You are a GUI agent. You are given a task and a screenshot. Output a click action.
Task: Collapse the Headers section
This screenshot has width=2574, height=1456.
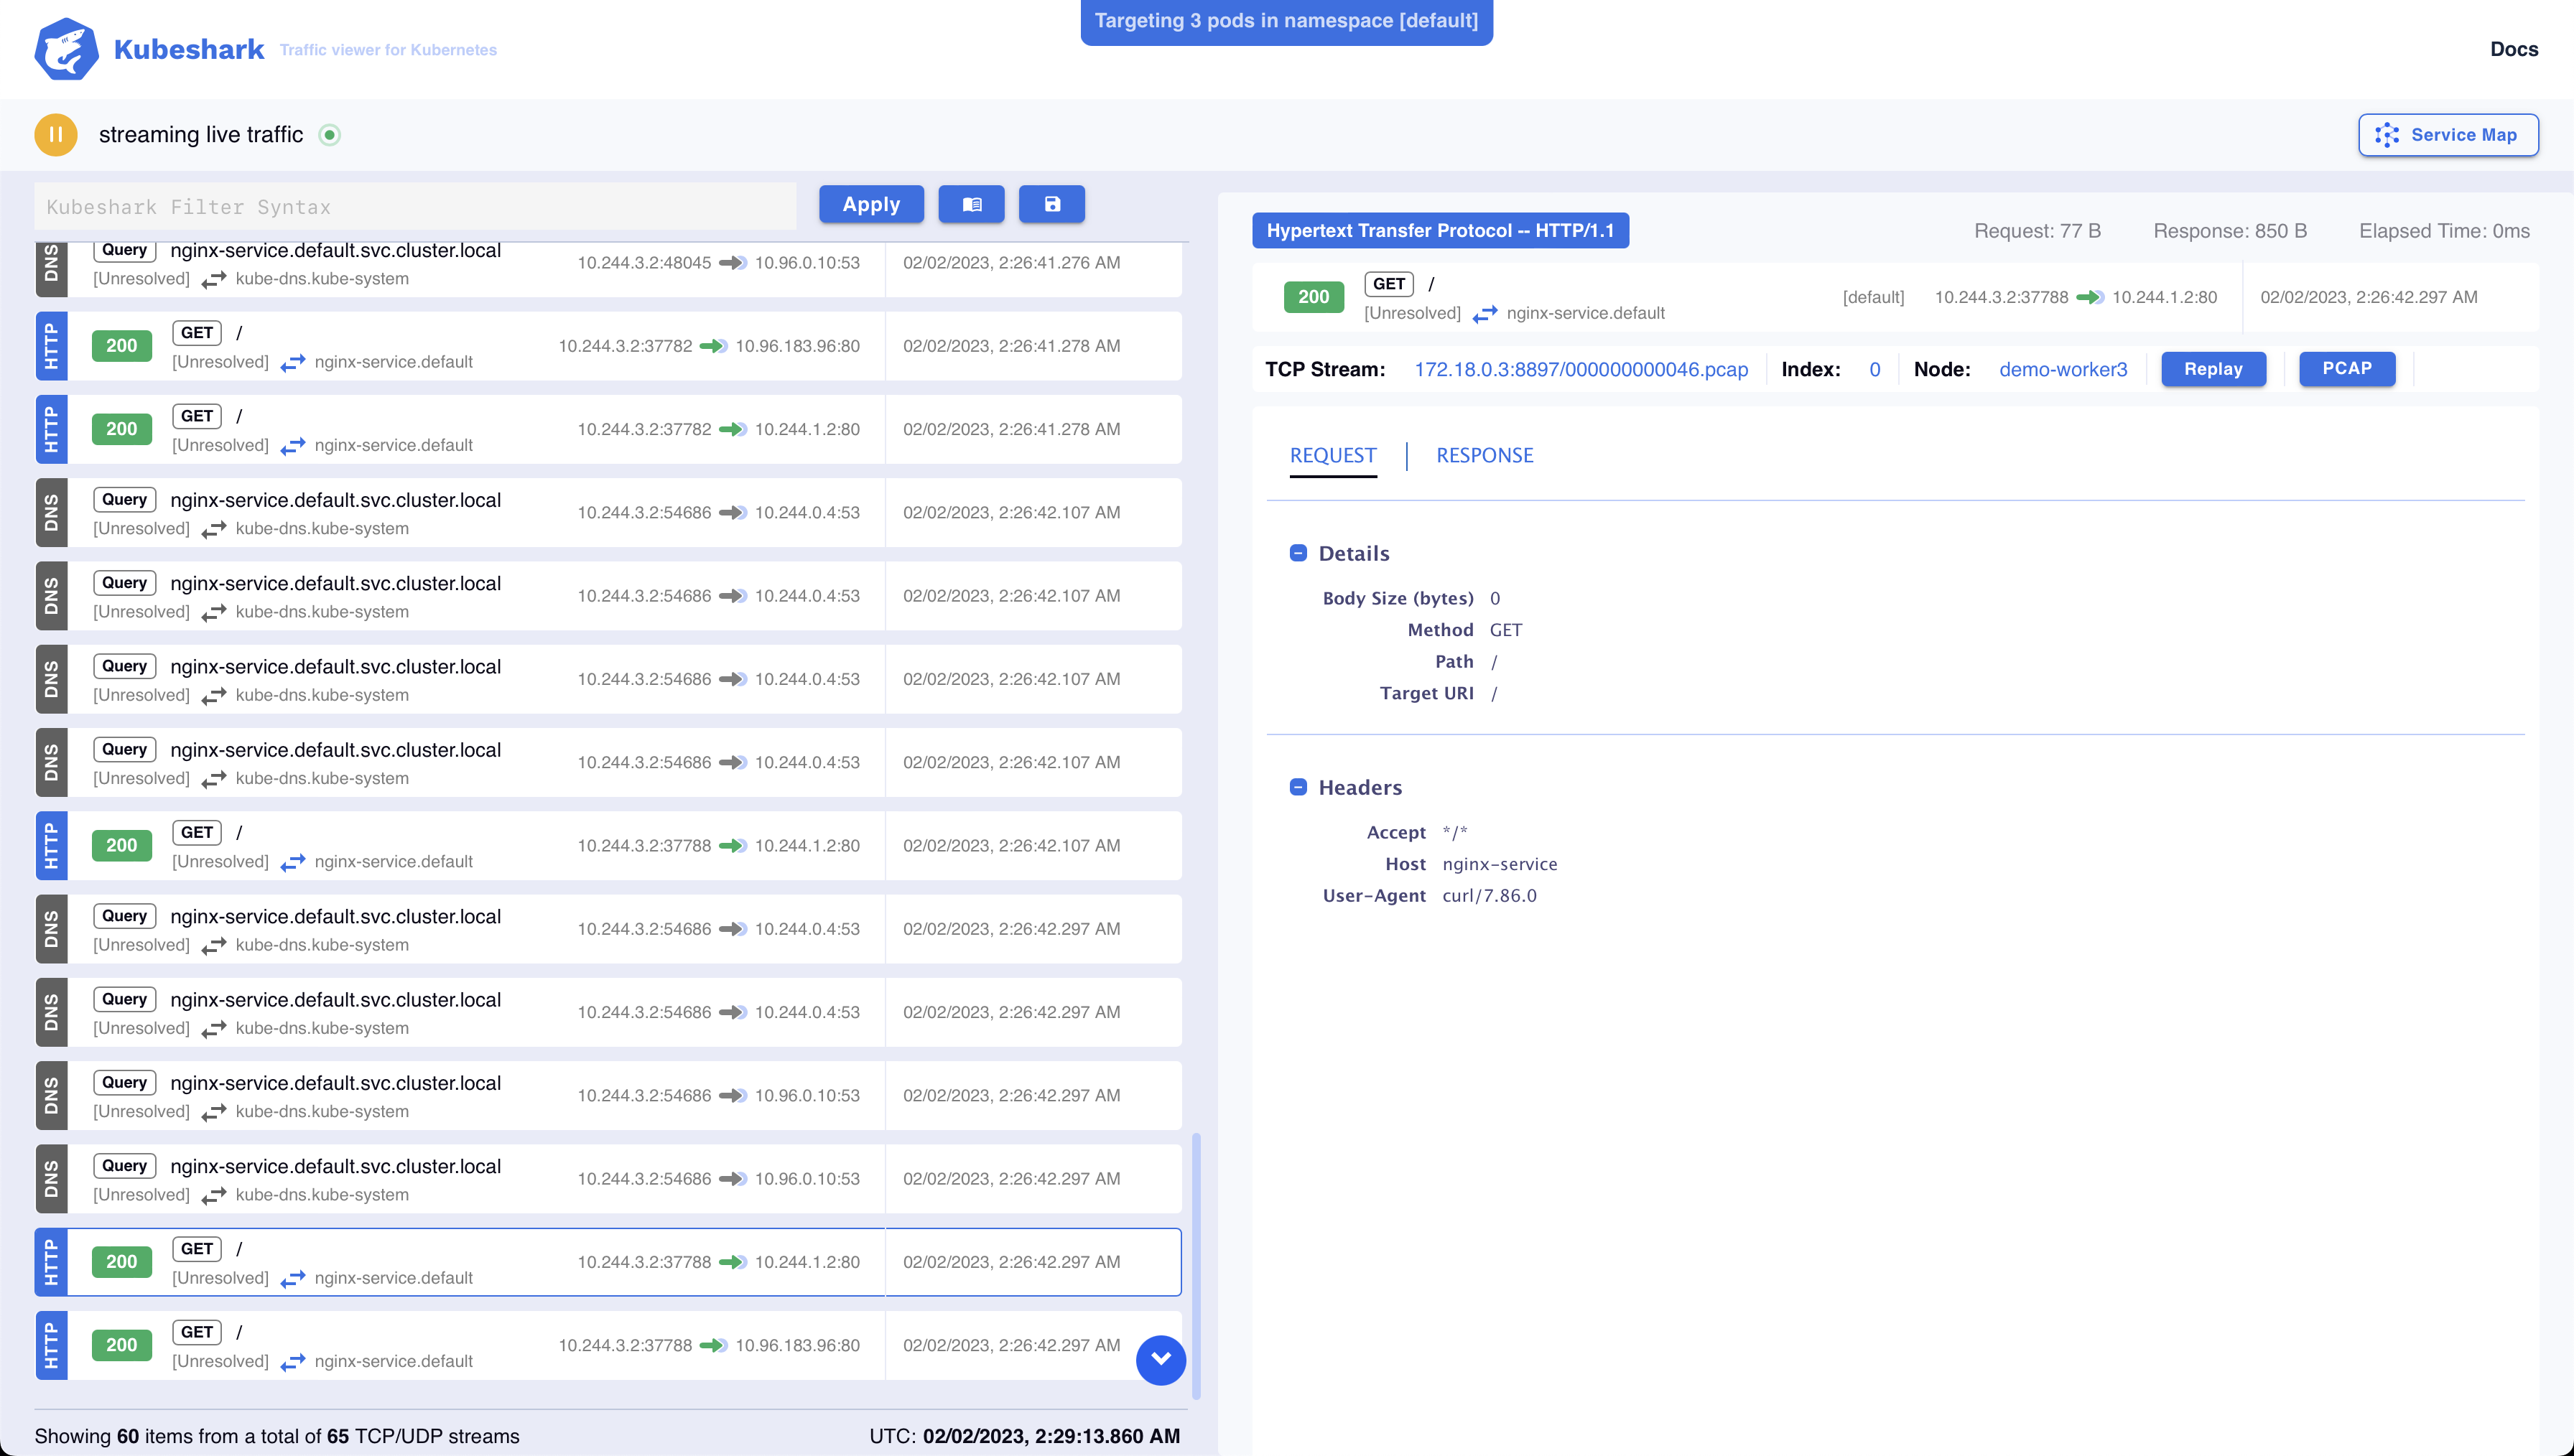1298,787
